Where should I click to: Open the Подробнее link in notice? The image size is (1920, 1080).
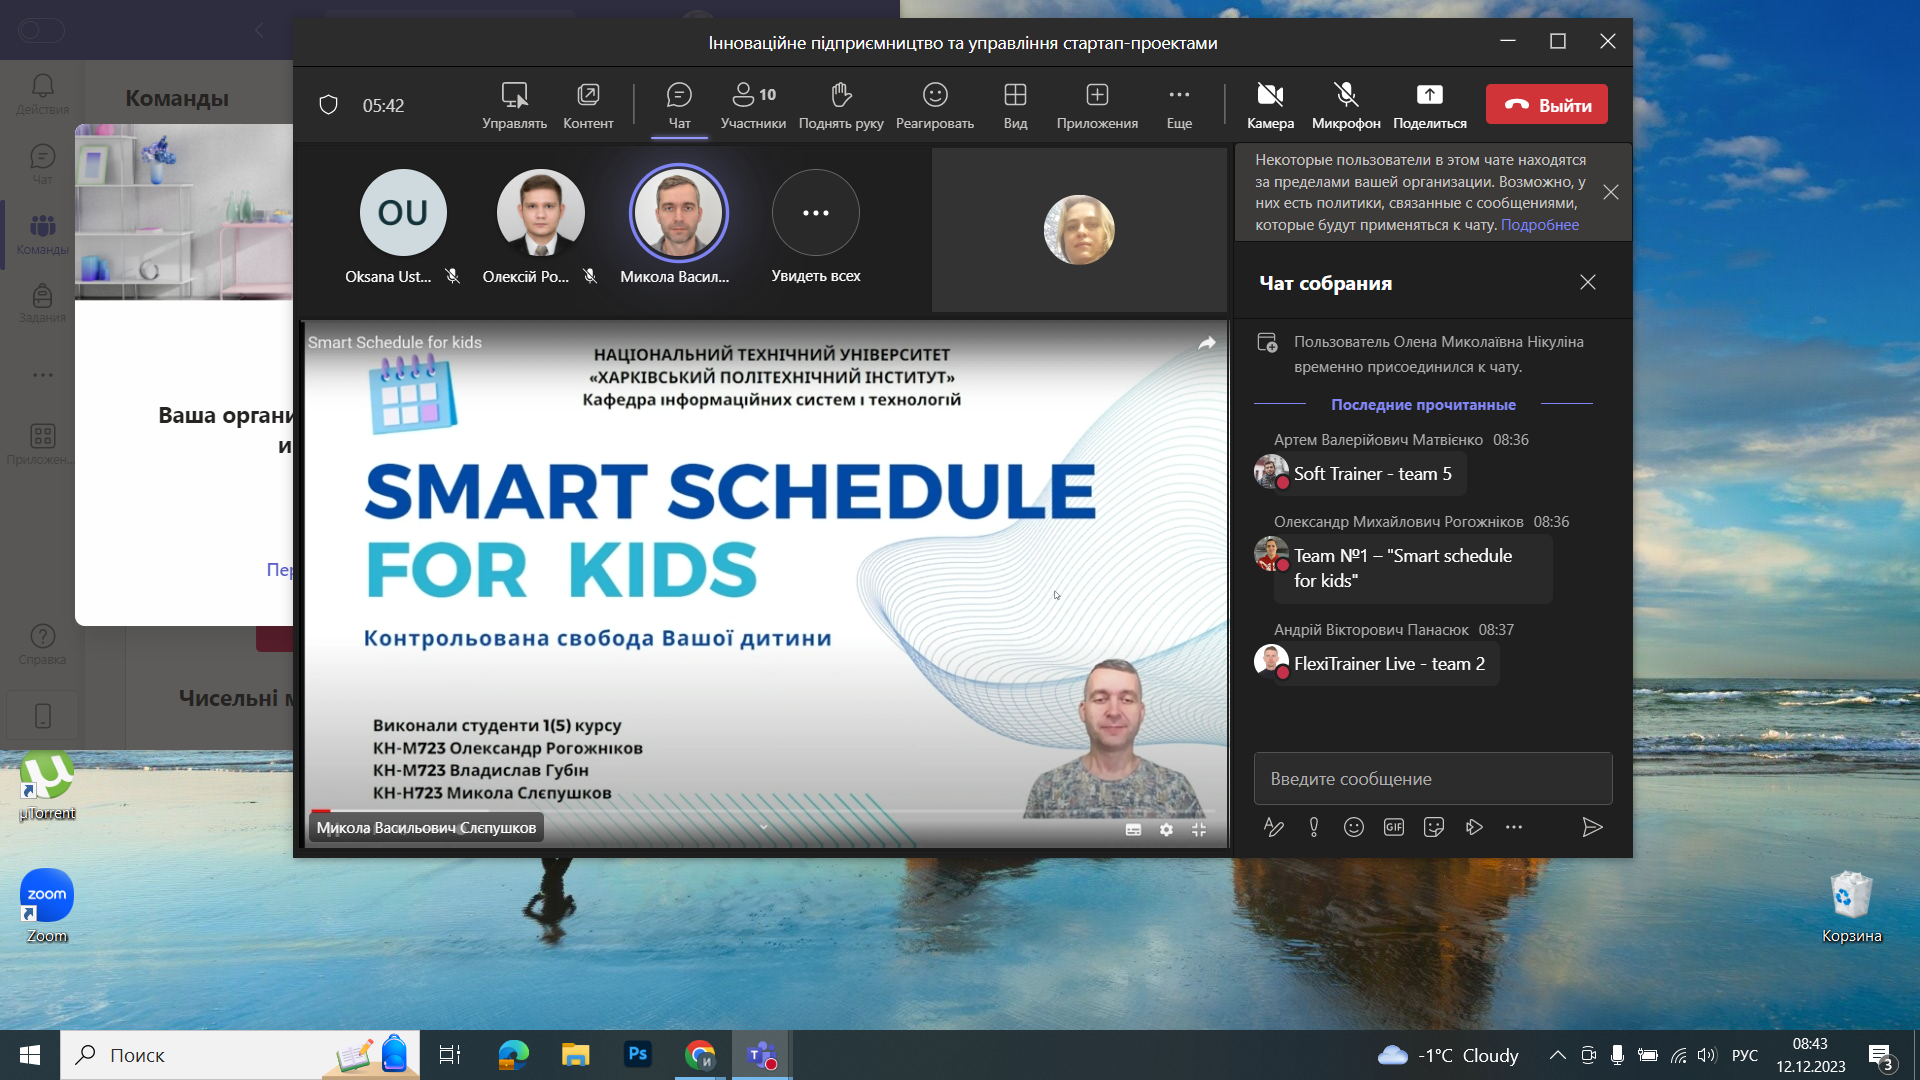click(1539, 225)
